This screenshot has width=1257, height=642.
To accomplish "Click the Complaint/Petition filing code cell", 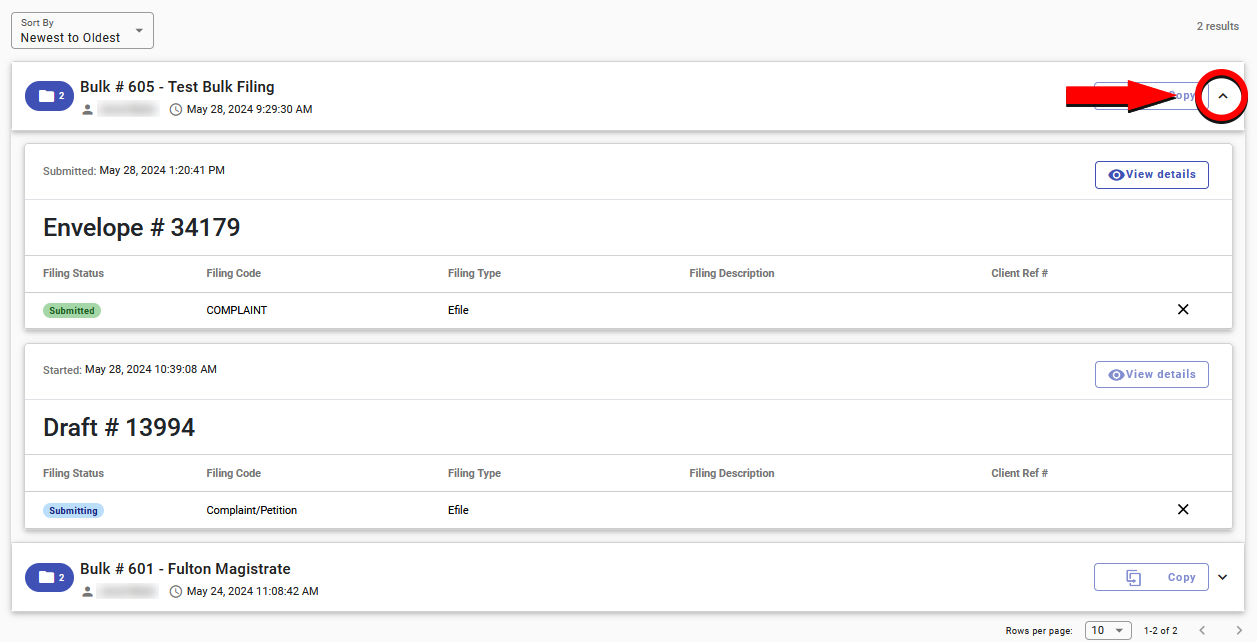I will [x=252, y=510].
